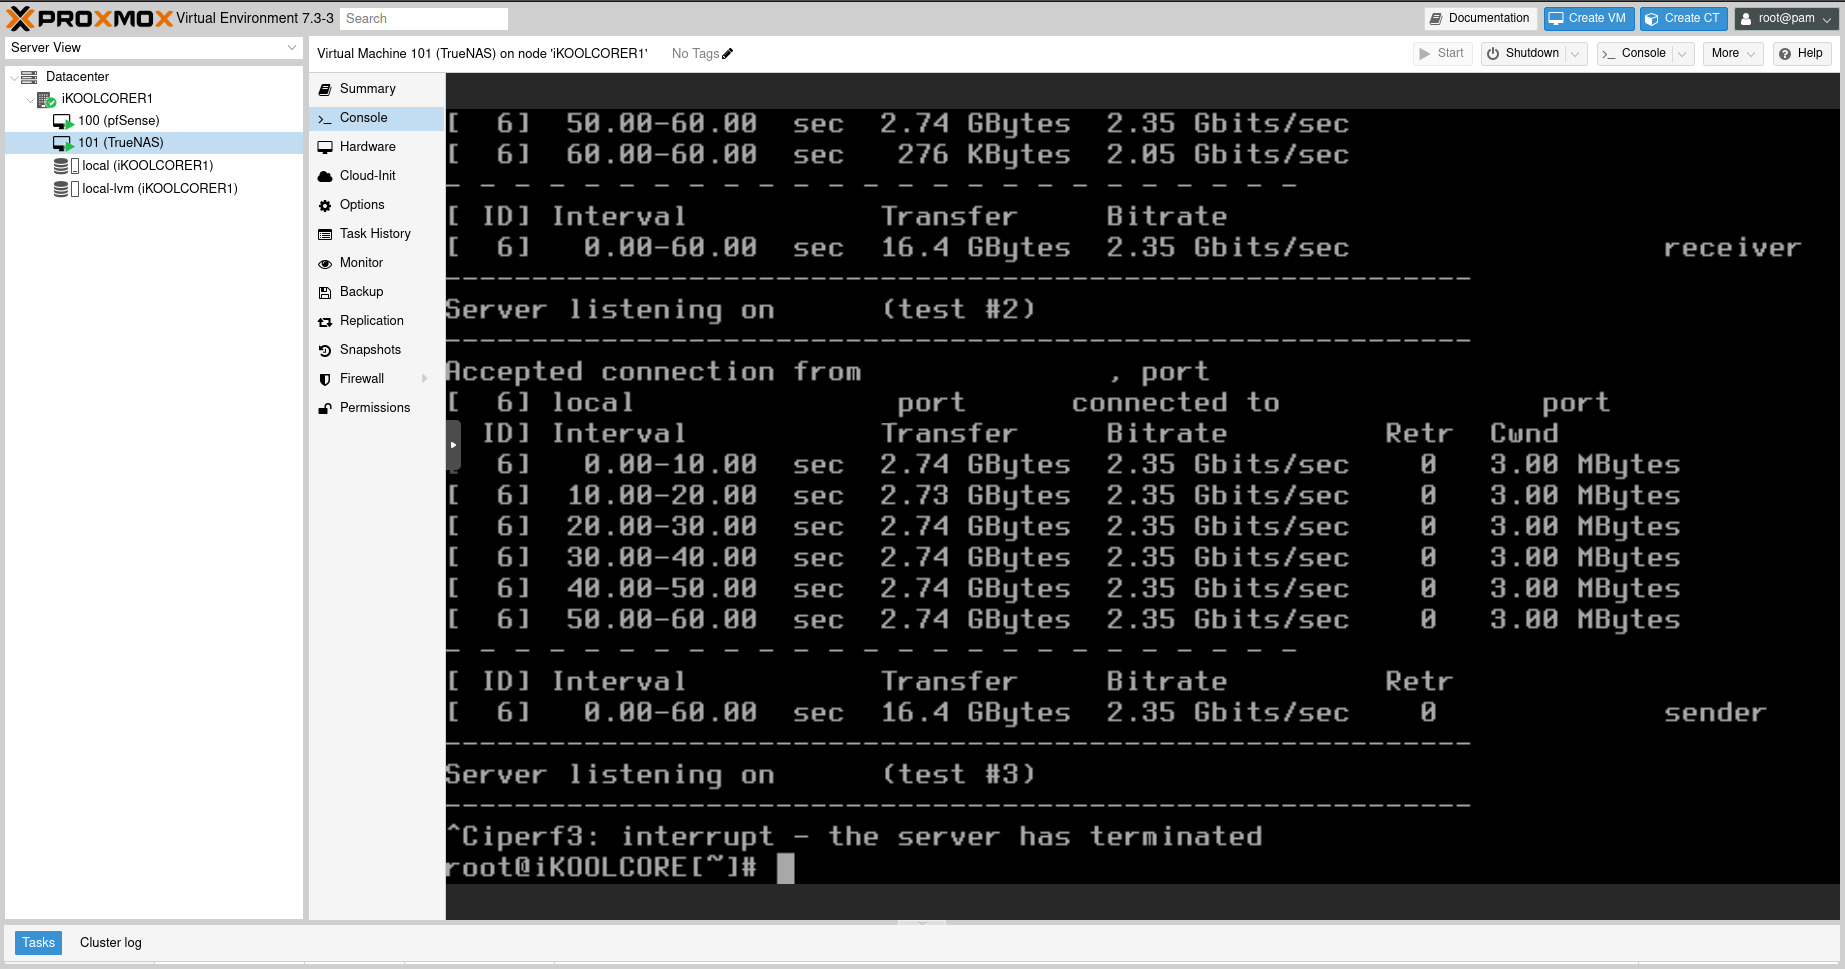Select 101 (TrueNAS) in the tree
Viewport: 1845px width, 969px height.
[154, 143]
